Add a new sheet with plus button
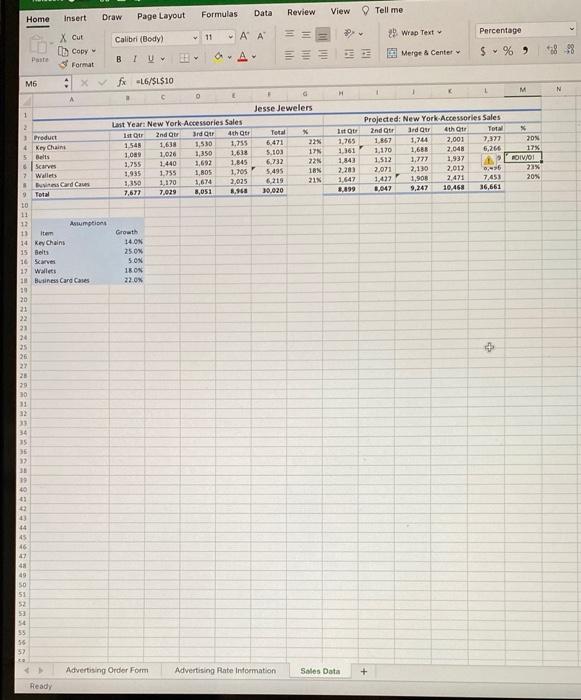 (x=364, y=671)
